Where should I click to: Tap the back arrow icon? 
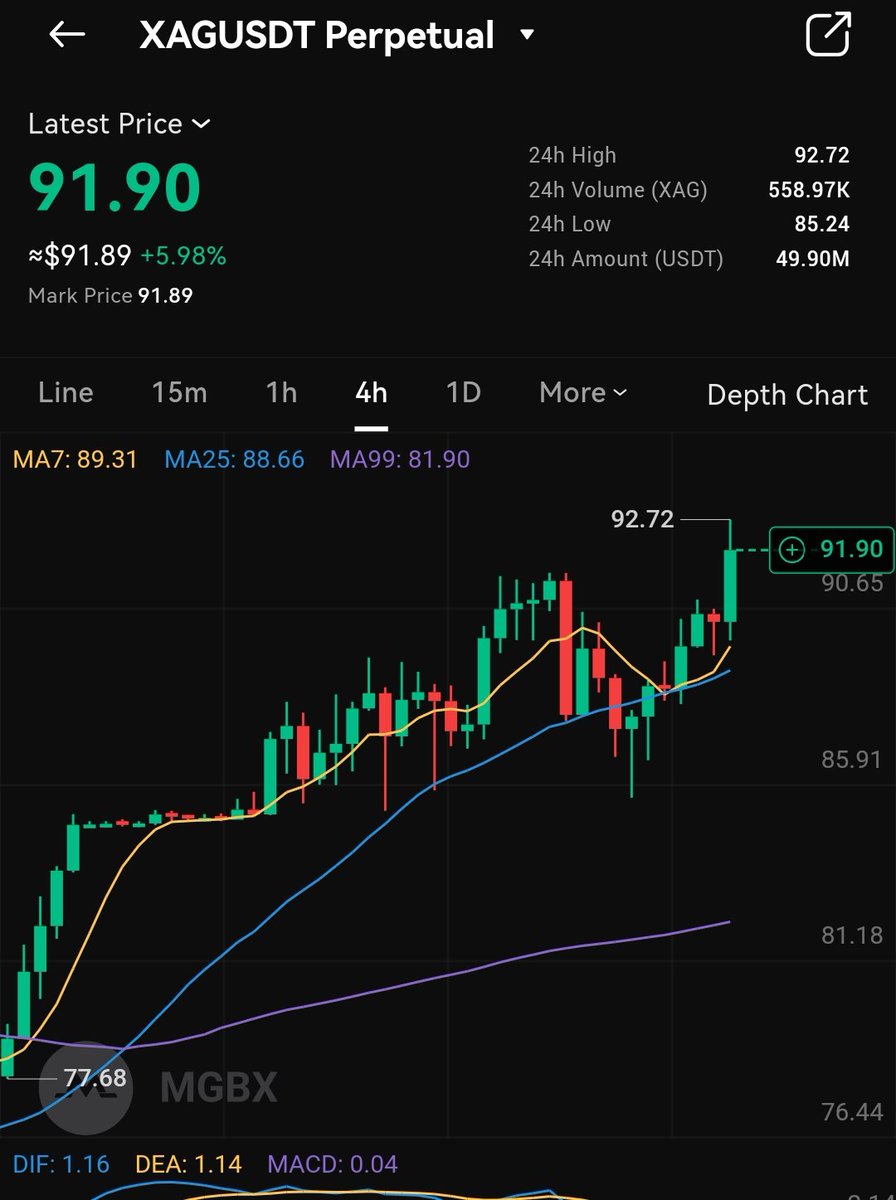point(67,35)
